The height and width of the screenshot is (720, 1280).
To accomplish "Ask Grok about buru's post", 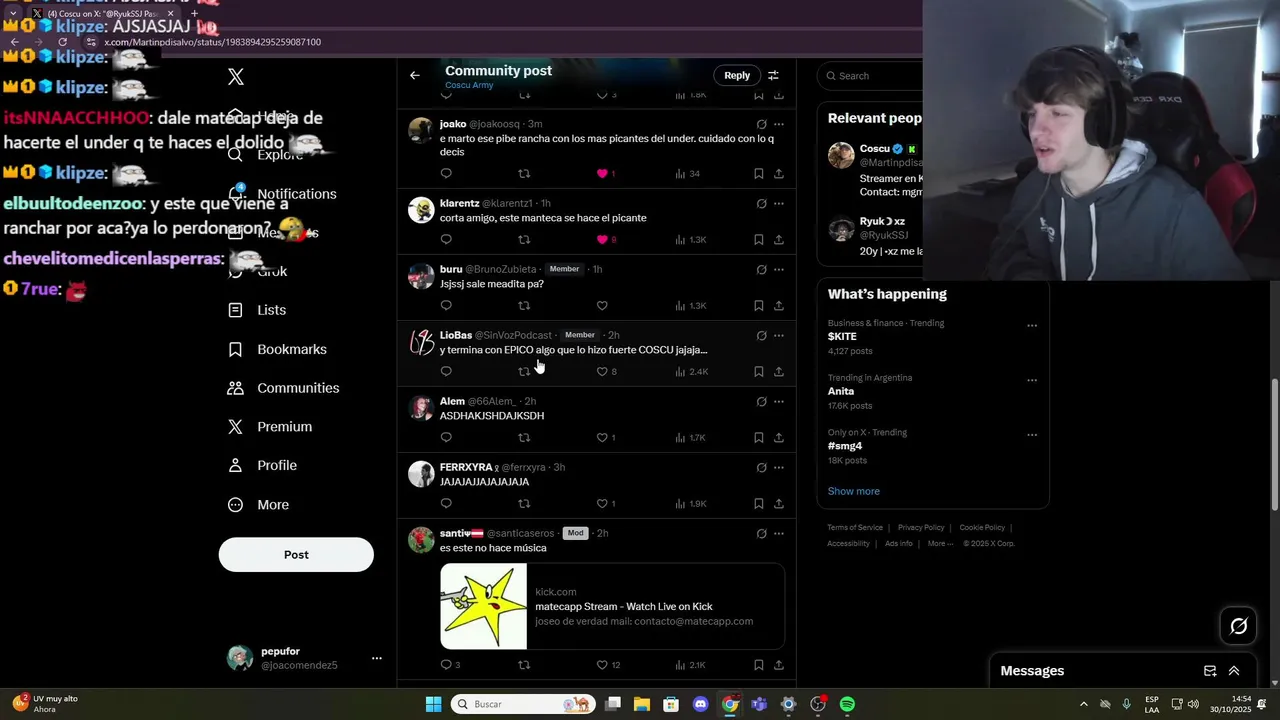I will [761, 270].
